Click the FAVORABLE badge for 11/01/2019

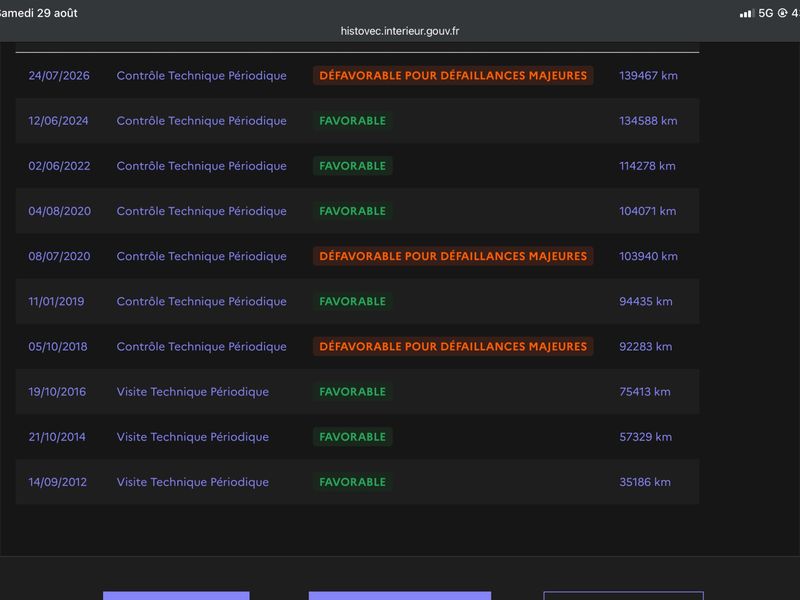pyautogui.click(x=353, y=302)
